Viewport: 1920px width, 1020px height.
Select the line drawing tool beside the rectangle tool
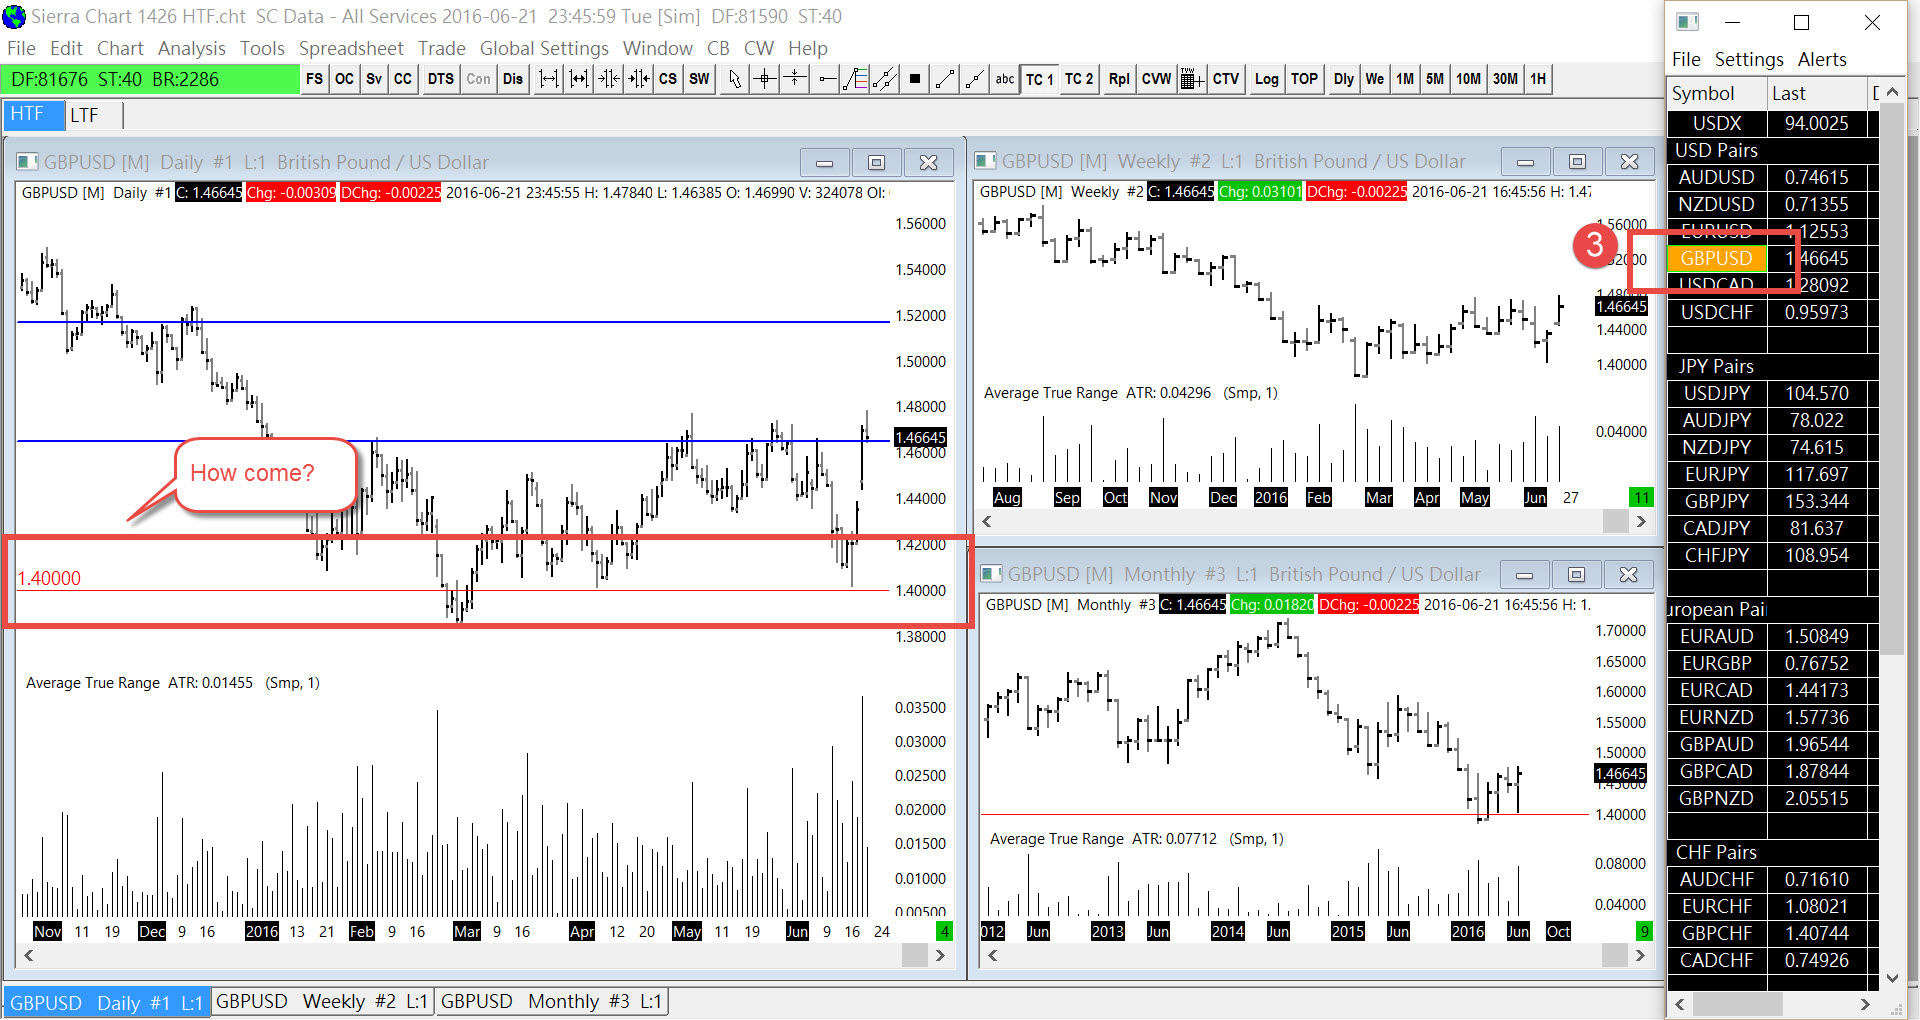(945, 79)
